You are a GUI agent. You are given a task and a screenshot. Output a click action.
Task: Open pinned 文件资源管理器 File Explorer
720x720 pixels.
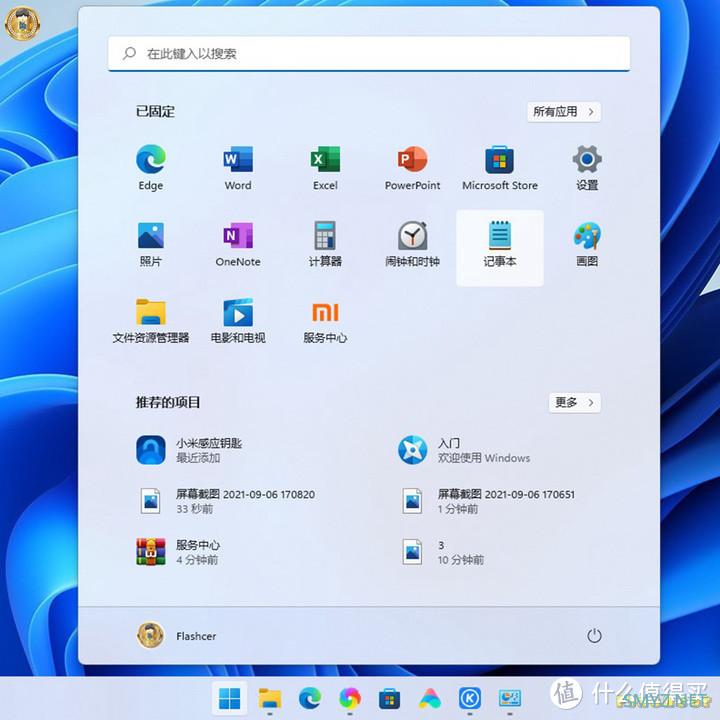(151, 321)
